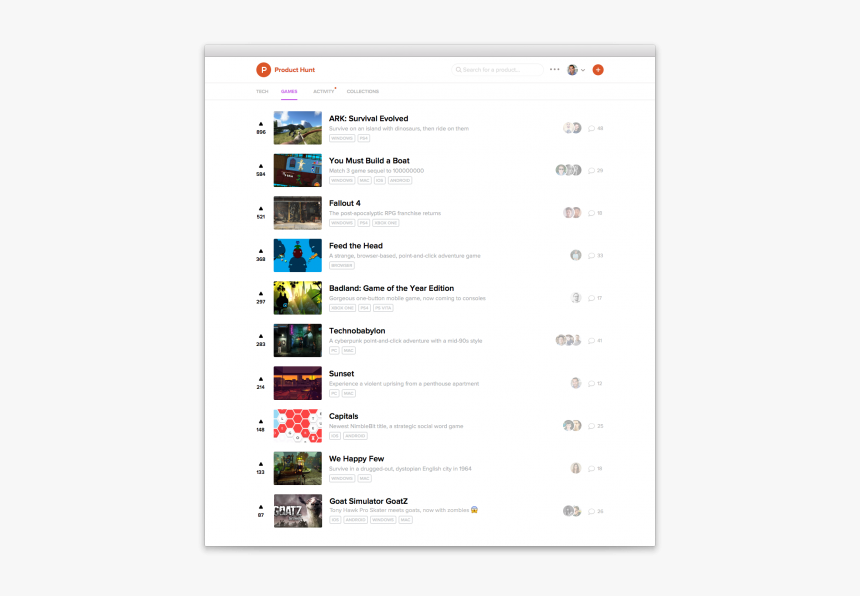Open the Fallout 4 product page
The width and height of the screenshot is (860, 596).
(x=346, y=203)
